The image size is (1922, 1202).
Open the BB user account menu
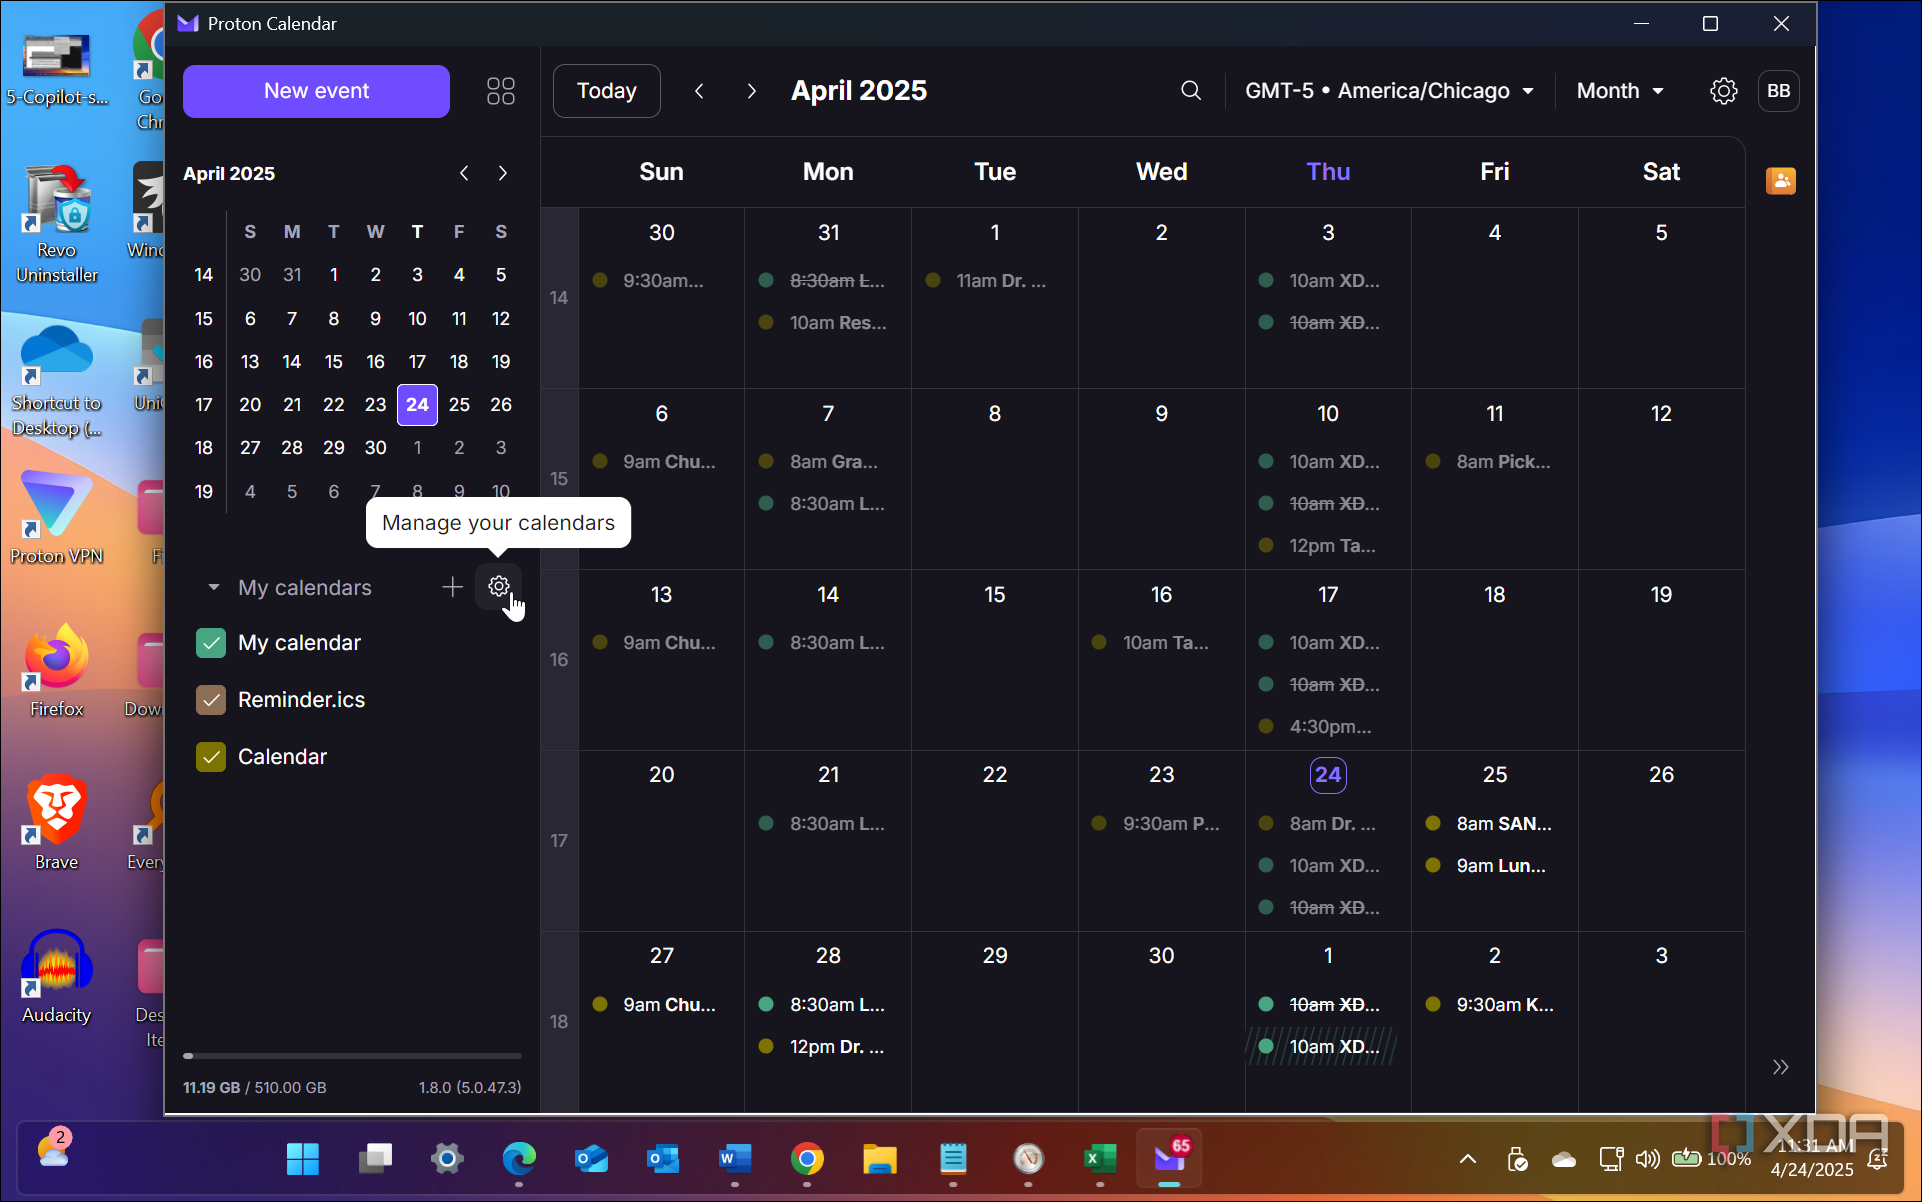click(x=1778, y=91)
